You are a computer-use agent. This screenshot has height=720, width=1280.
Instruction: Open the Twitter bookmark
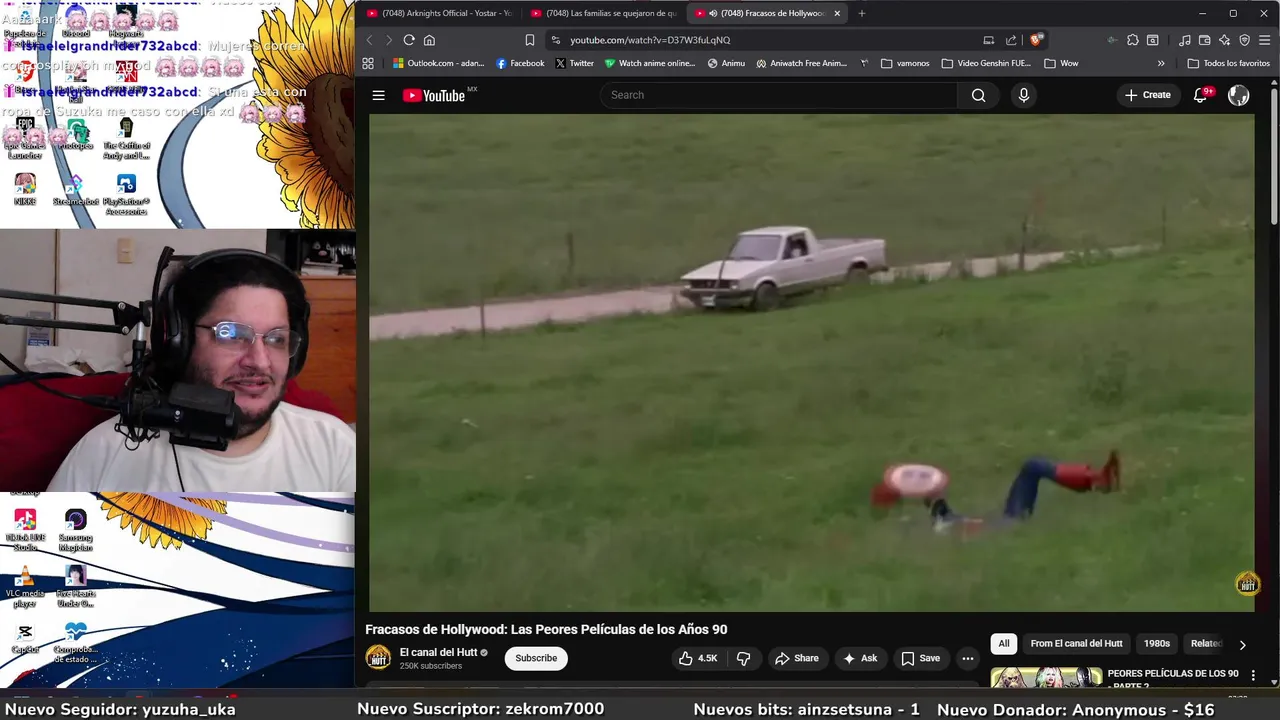[x=574, y=63]
